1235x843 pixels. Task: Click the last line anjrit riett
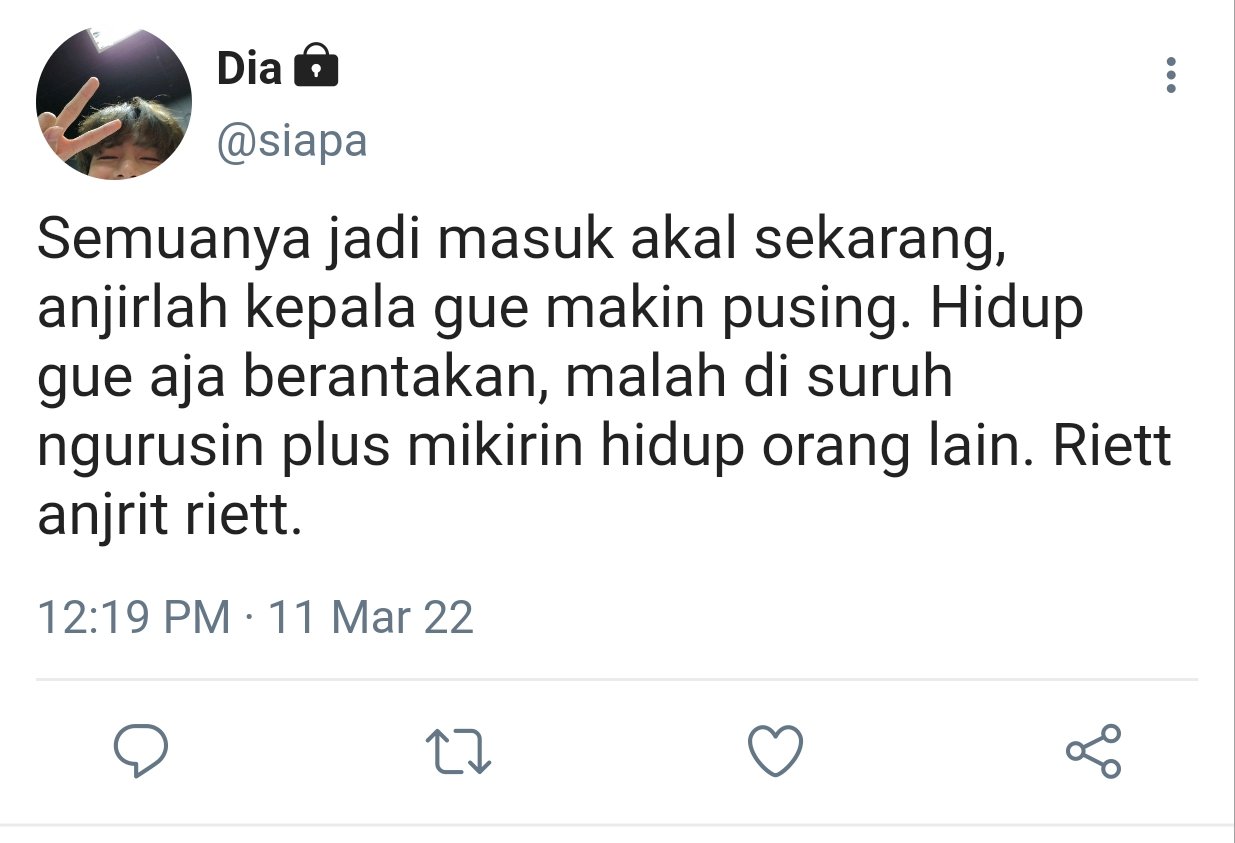tap(169, 518)
